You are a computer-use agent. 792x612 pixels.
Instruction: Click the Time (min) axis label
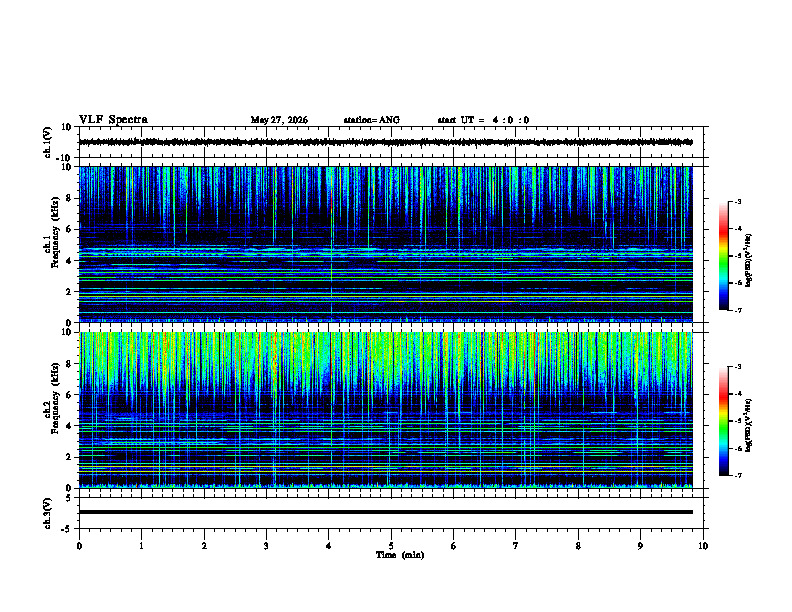pyautogui.click(x=400, y=555)
